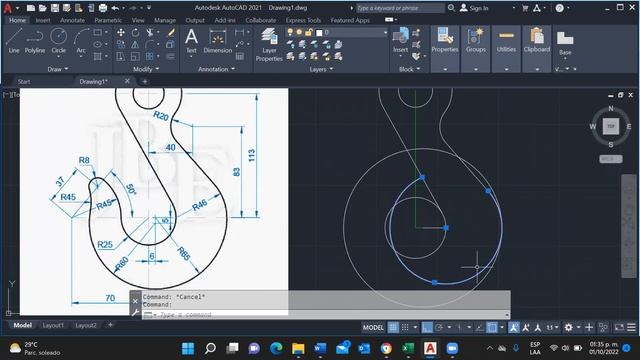Activate the Trim tool
The height and width of the screenshot is (360, 640).
point(150,32)
